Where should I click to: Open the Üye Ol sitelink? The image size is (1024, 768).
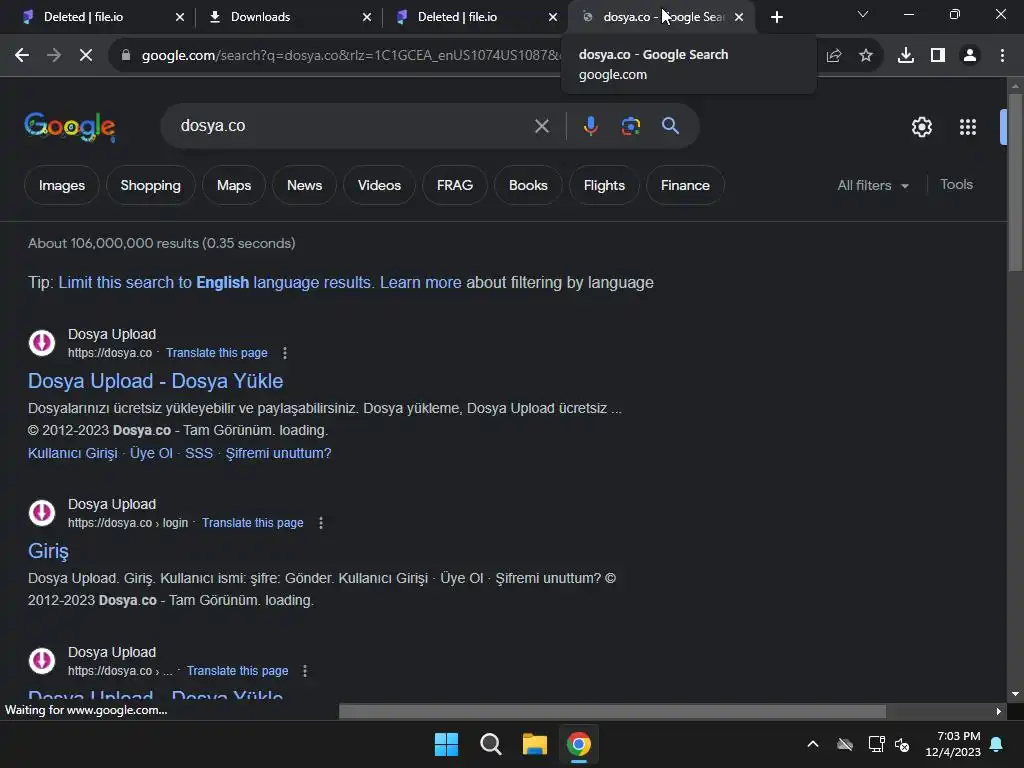(152, 453)
